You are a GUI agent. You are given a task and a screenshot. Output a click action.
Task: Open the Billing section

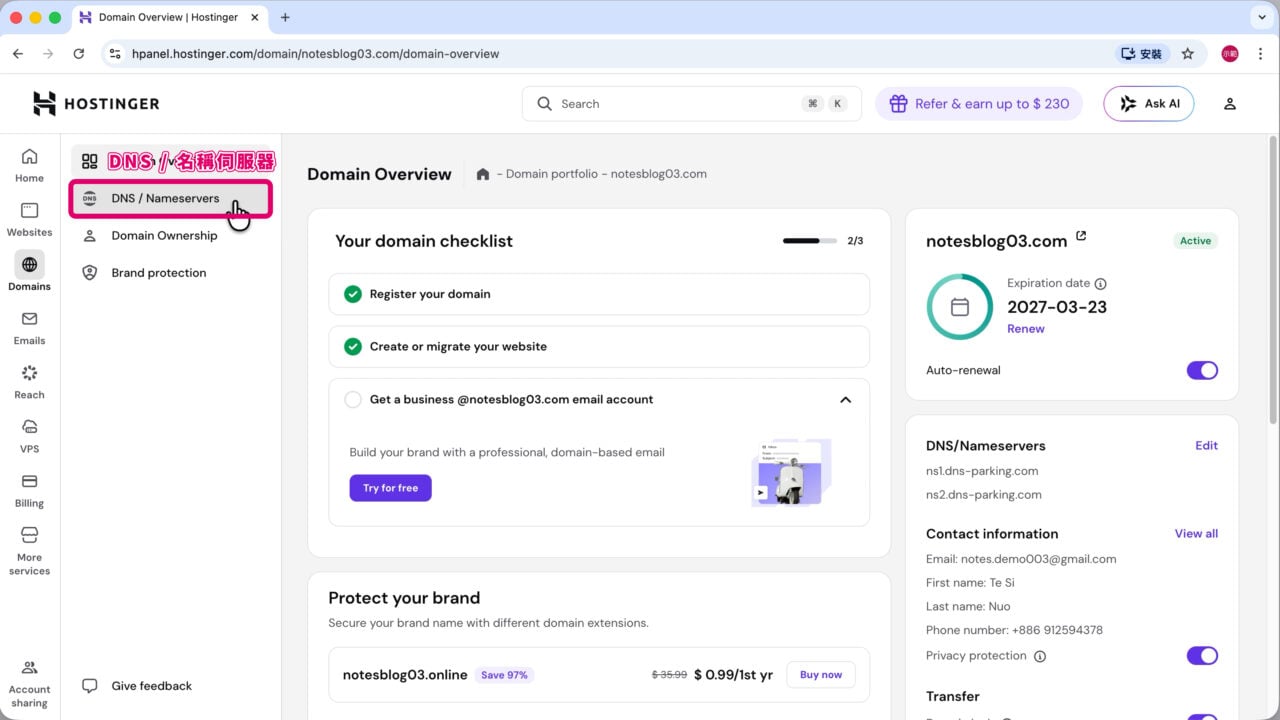(29, 491)
